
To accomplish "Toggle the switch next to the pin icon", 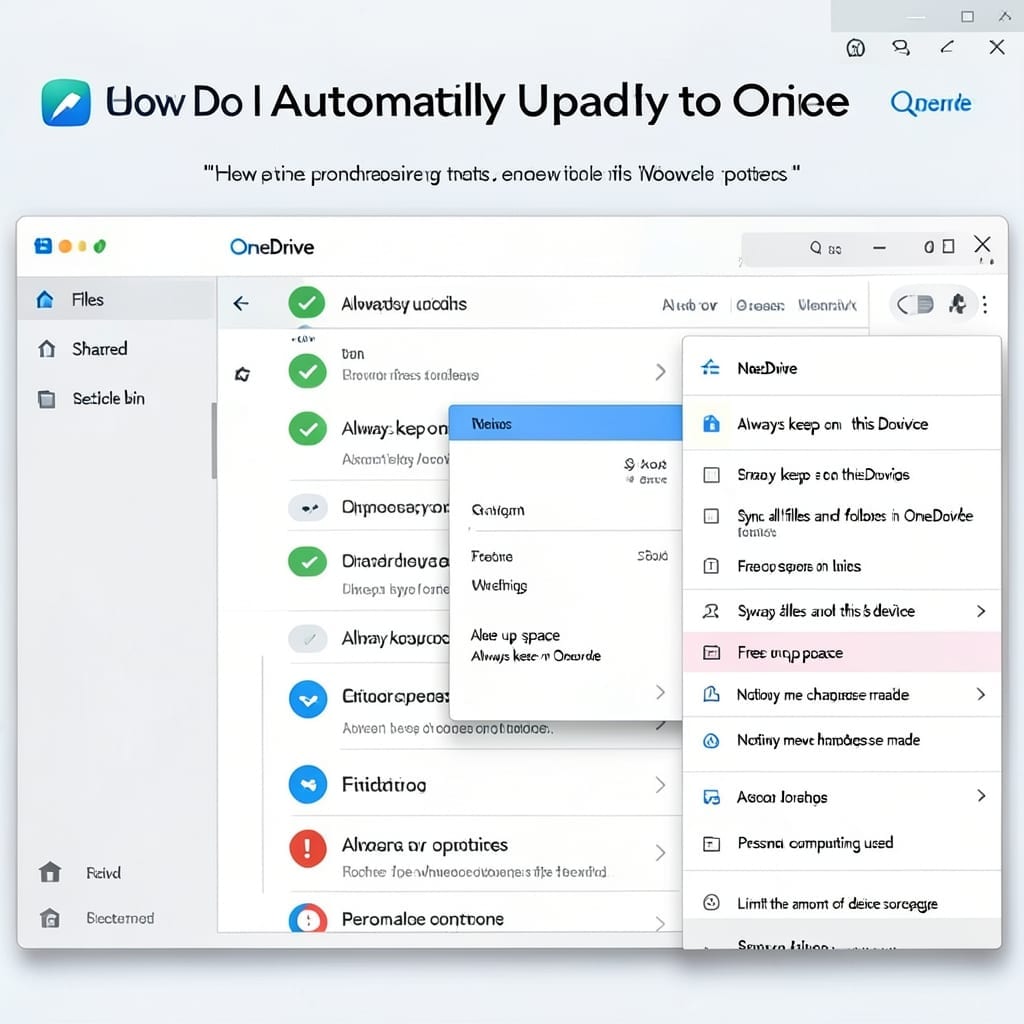I will [915, 304].
